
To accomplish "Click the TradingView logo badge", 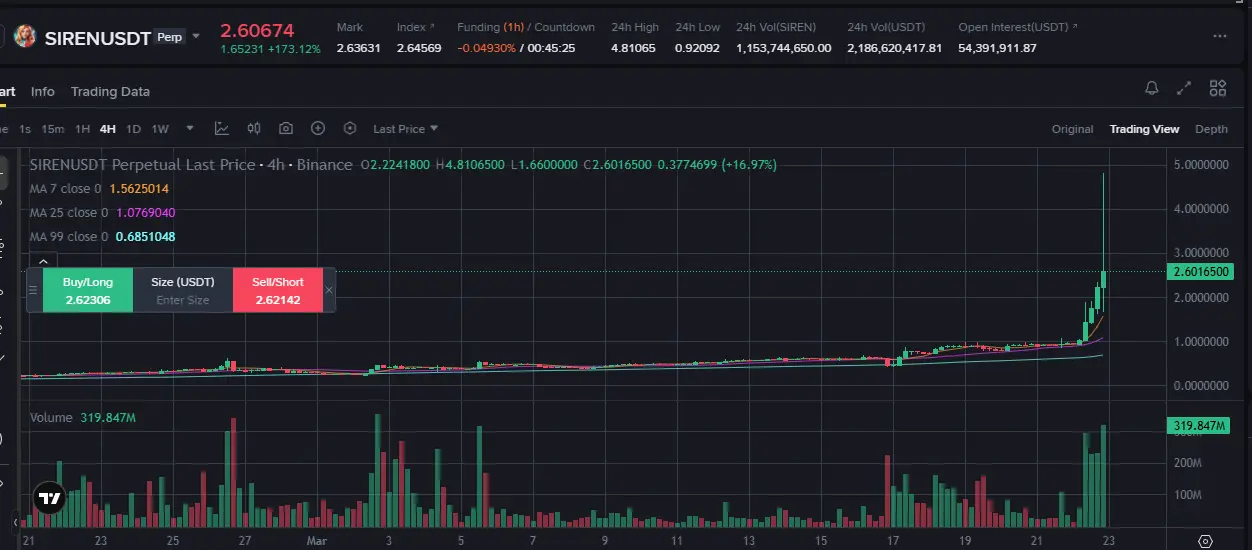I will click(x=49, y=498).
